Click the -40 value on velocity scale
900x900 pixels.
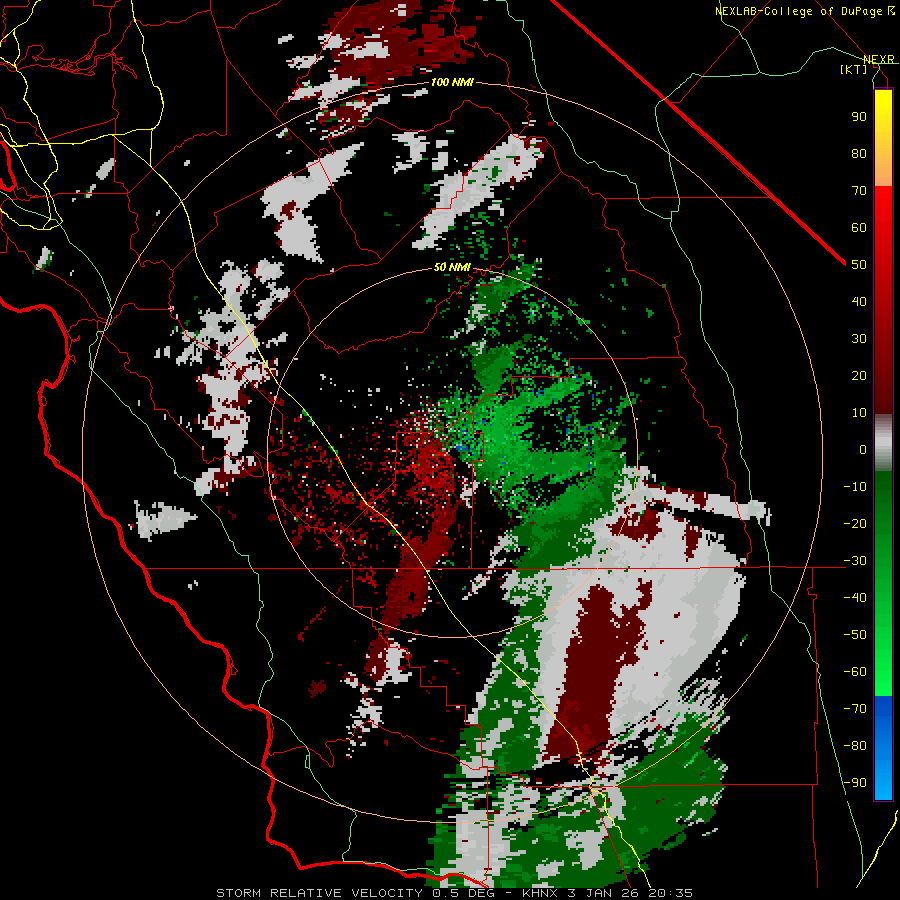coord(855,598)
